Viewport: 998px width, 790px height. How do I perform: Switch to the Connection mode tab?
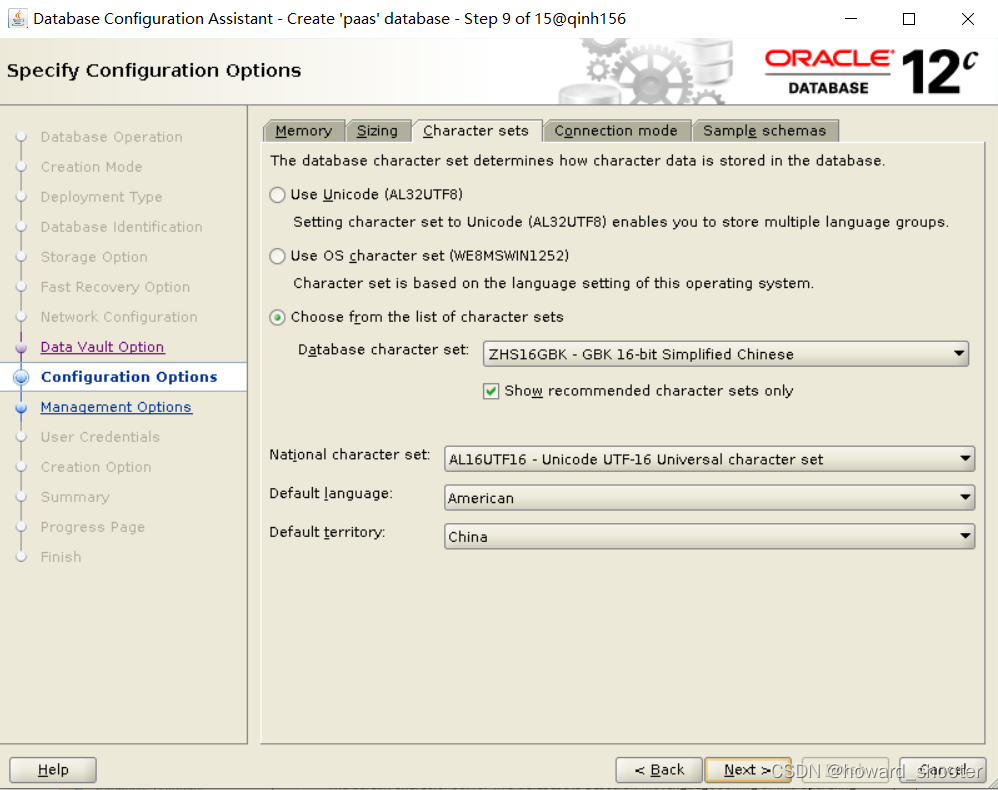[x=617, y=130]
